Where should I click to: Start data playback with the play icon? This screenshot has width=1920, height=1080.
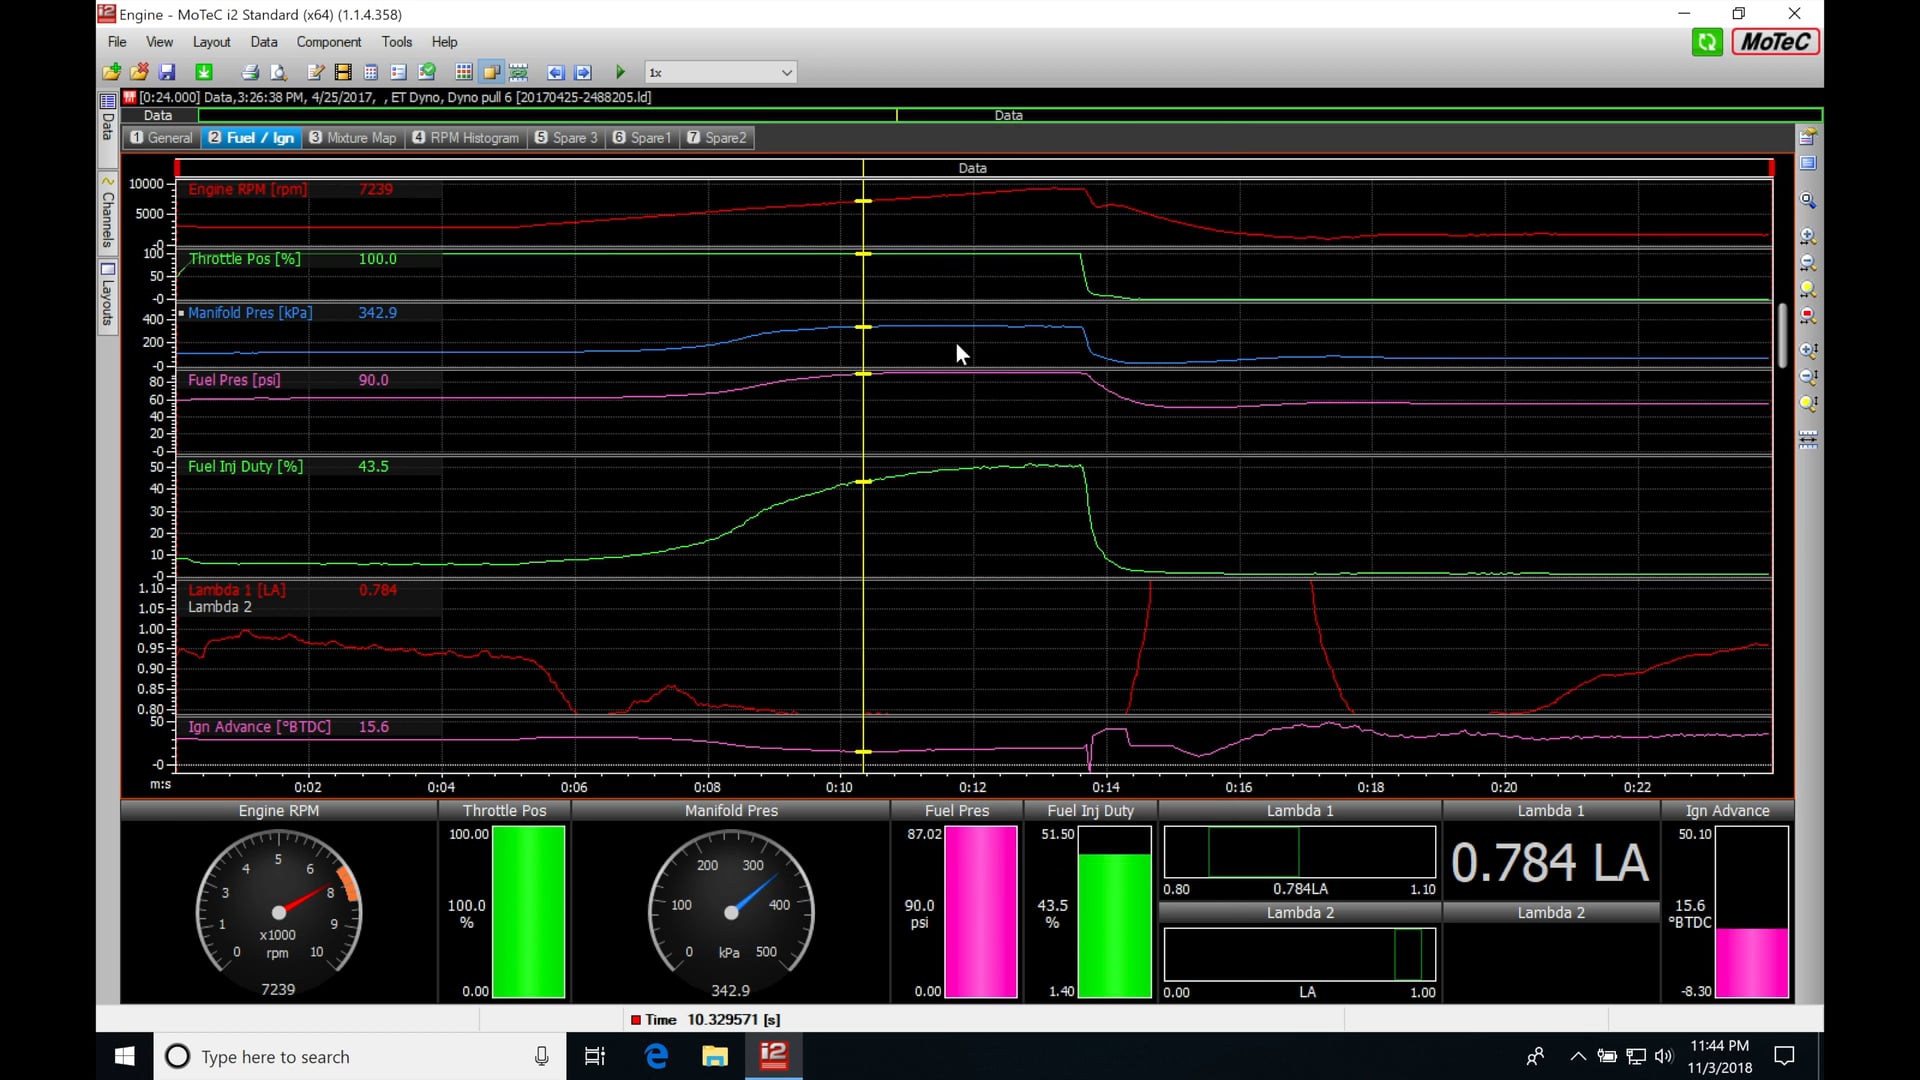click(620, 72)
